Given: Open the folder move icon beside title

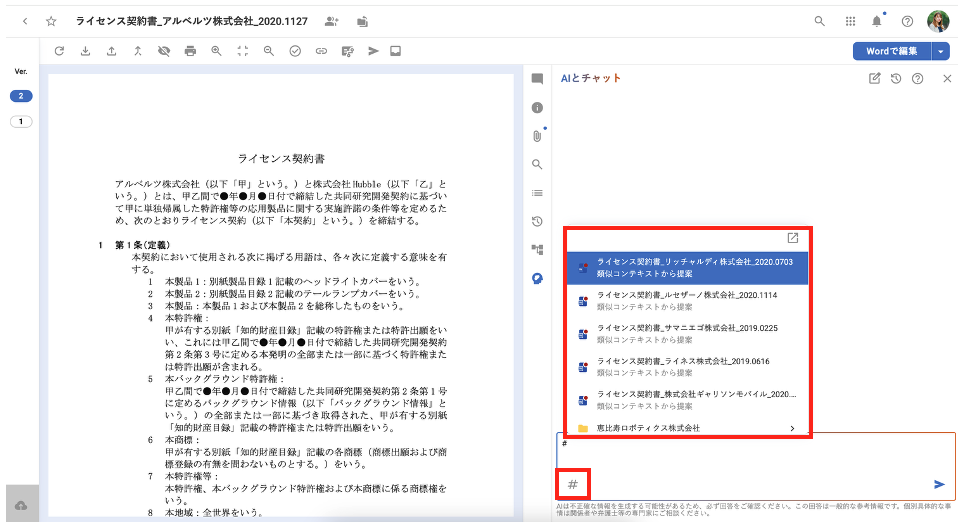Looking at the screenshot, I should coord(362,21).
